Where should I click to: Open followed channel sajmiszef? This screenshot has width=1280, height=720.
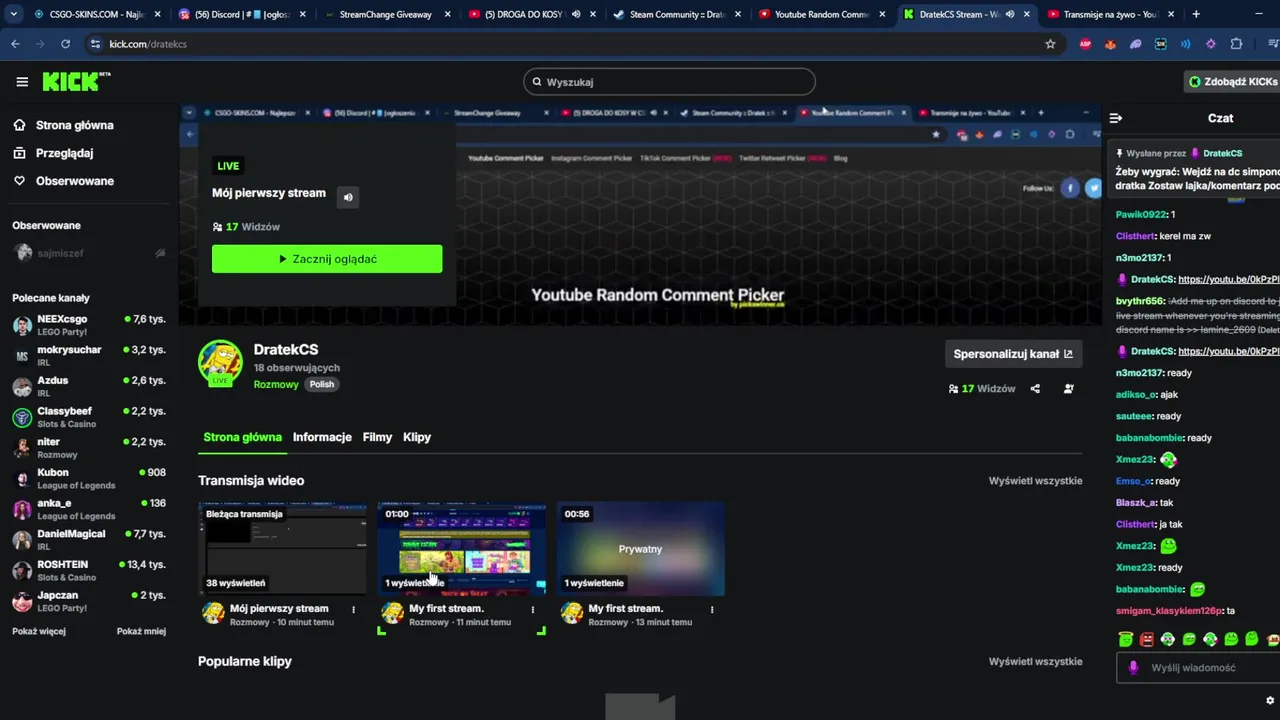pyautogui.click(x=89, y=253)
